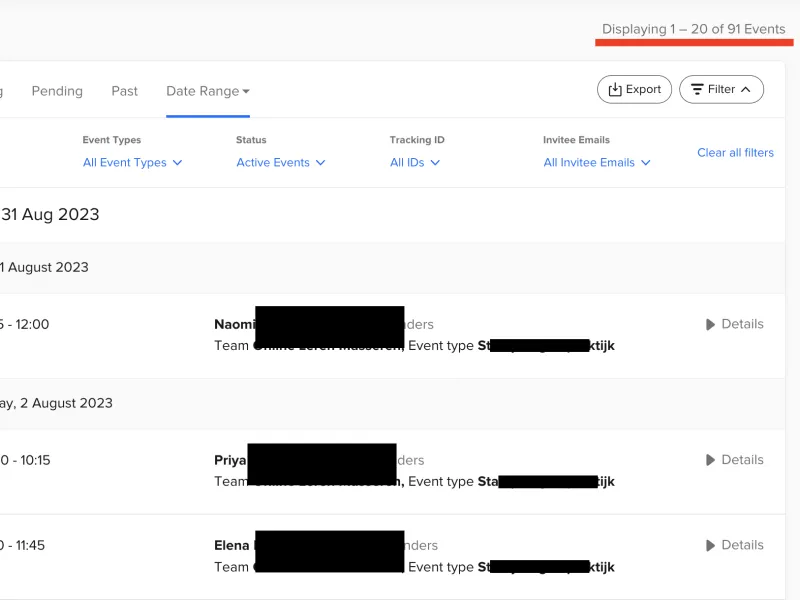Click the Tracking ID filter label
This screenshot has width=800, height=600.
pos(417,140)
